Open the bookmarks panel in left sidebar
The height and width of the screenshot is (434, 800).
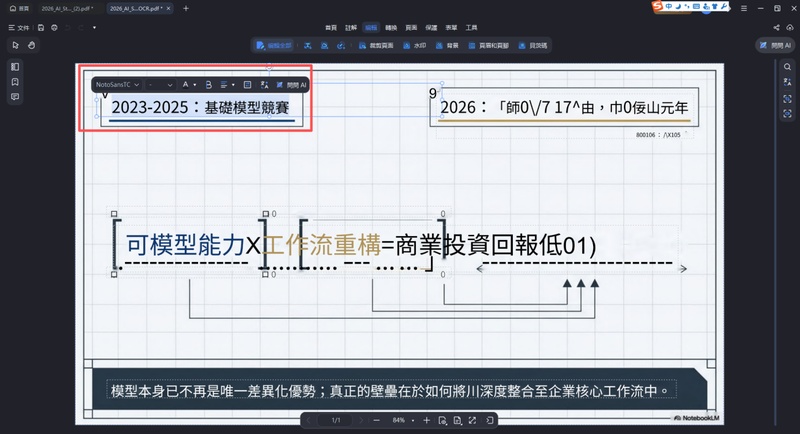click(15, 82)
